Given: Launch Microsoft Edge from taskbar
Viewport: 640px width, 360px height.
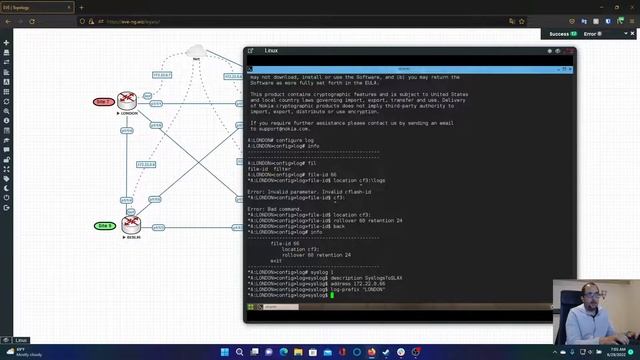Looking at the screenshot, I should [284, 352].
